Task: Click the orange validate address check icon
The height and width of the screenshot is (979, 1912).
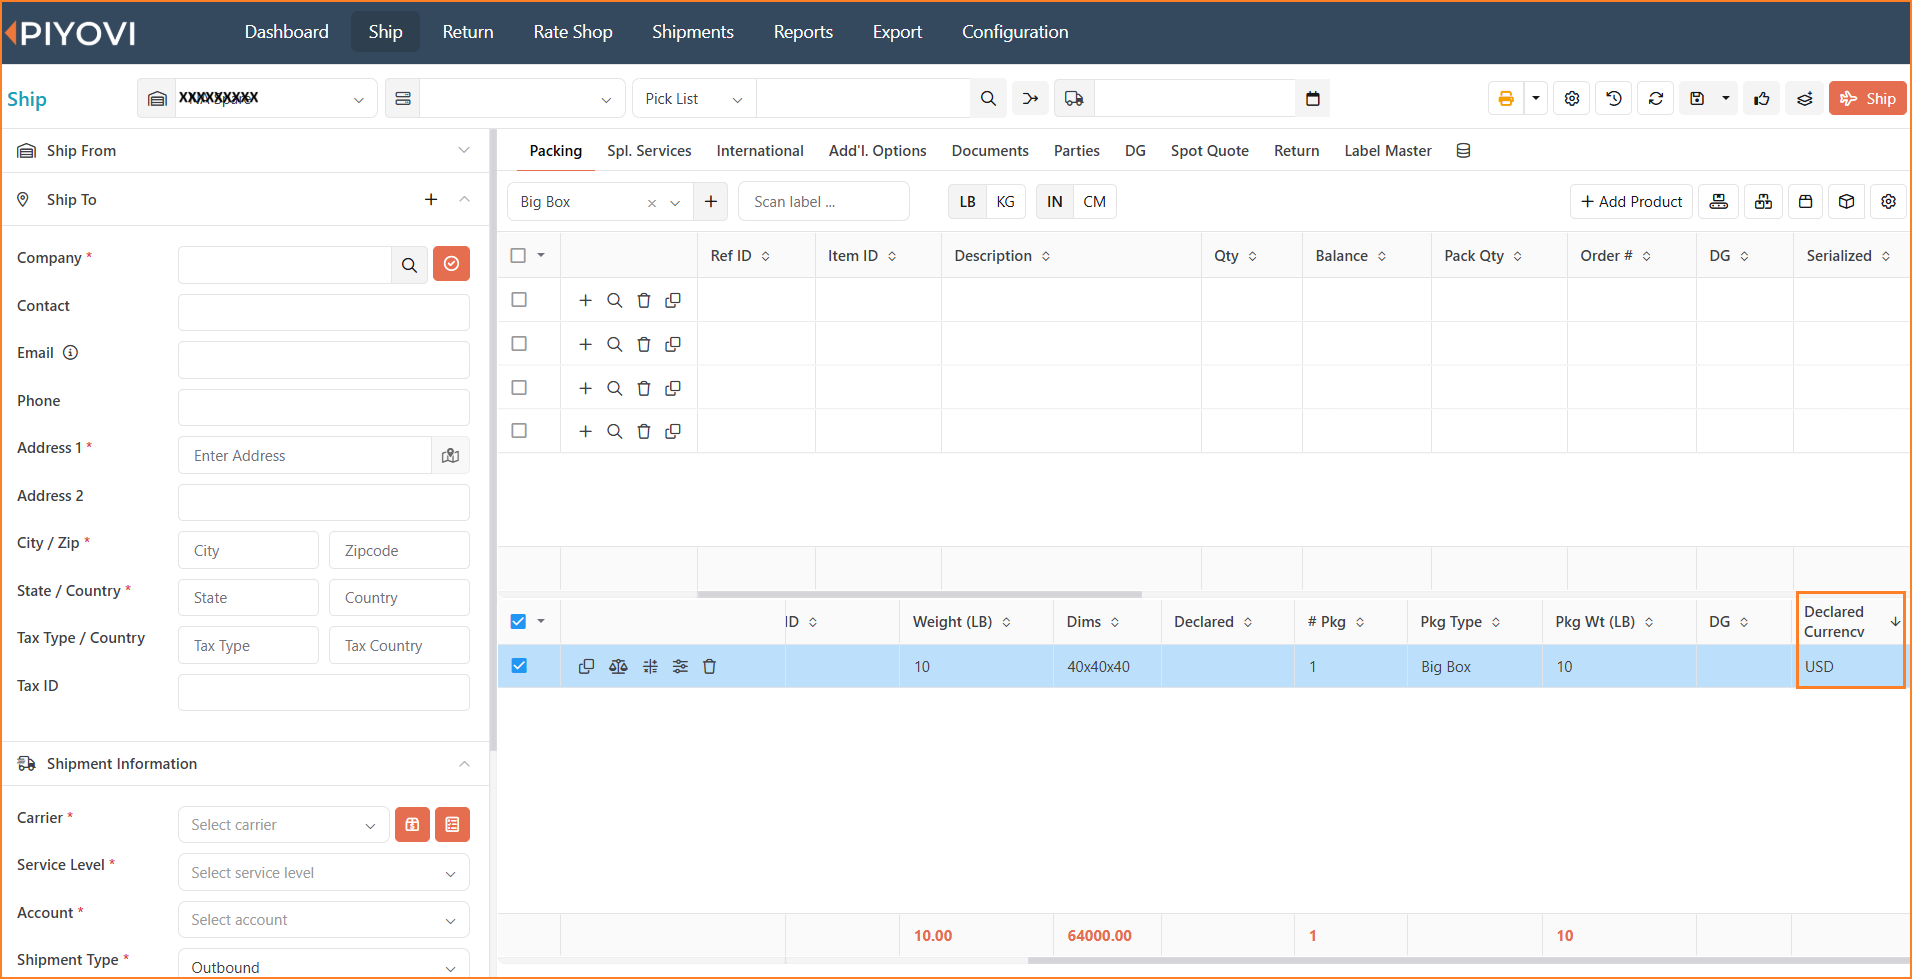Action: [x=451, y=264]
